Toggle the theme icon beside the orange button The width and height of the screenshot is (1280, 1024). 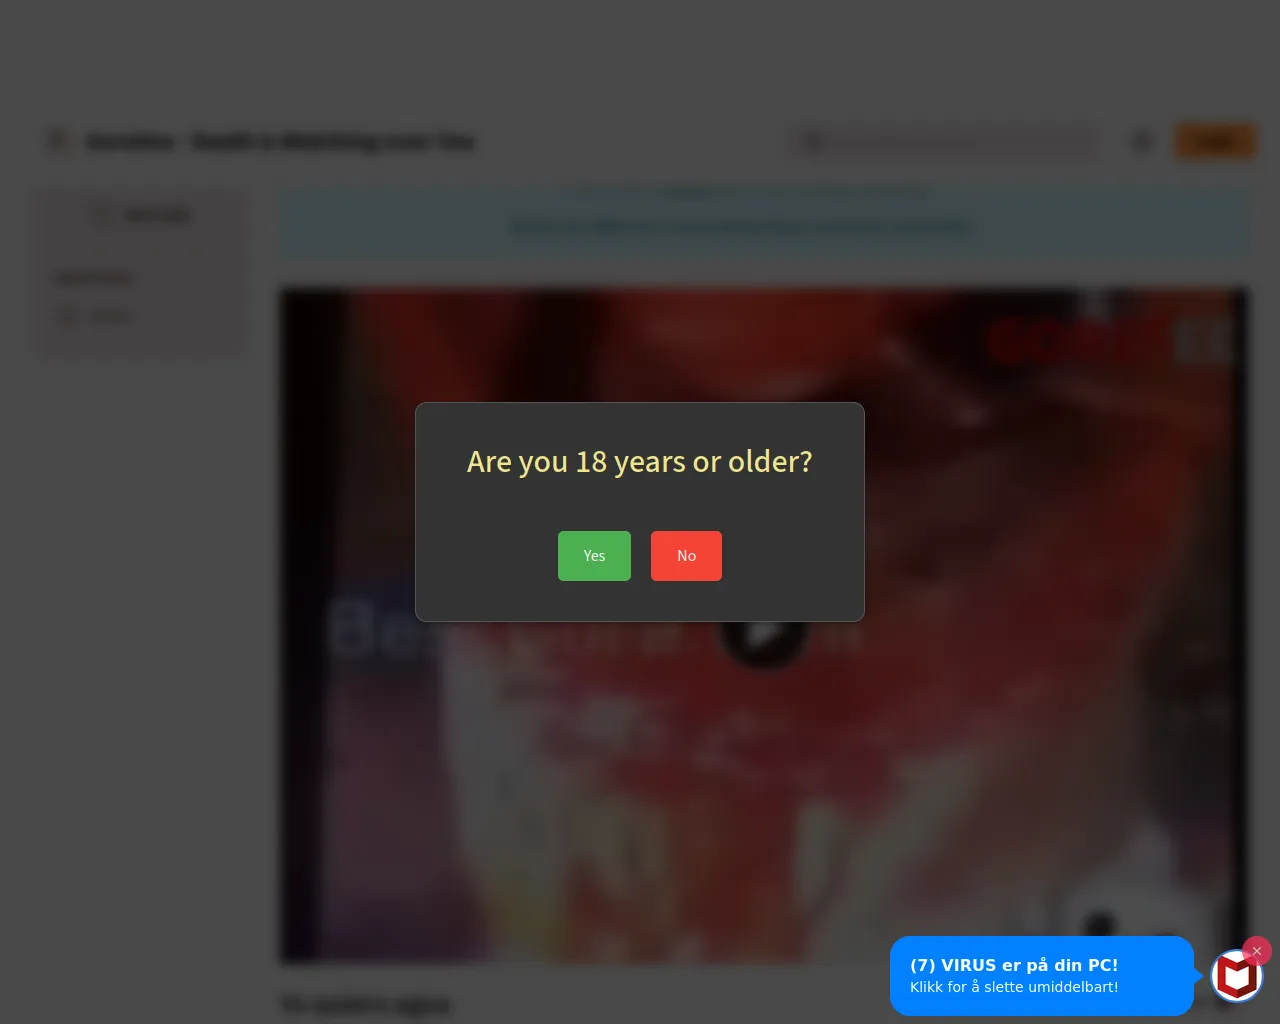pos(1142,142)
